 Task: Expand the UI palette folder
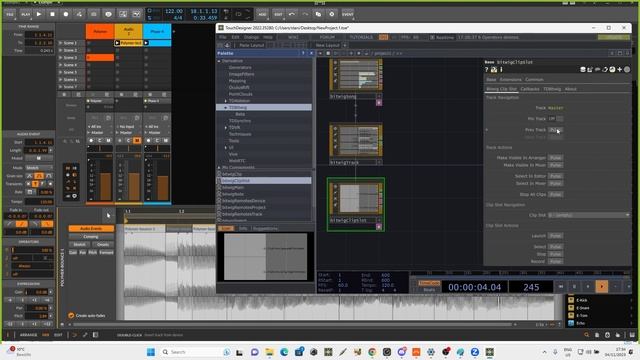226,147
